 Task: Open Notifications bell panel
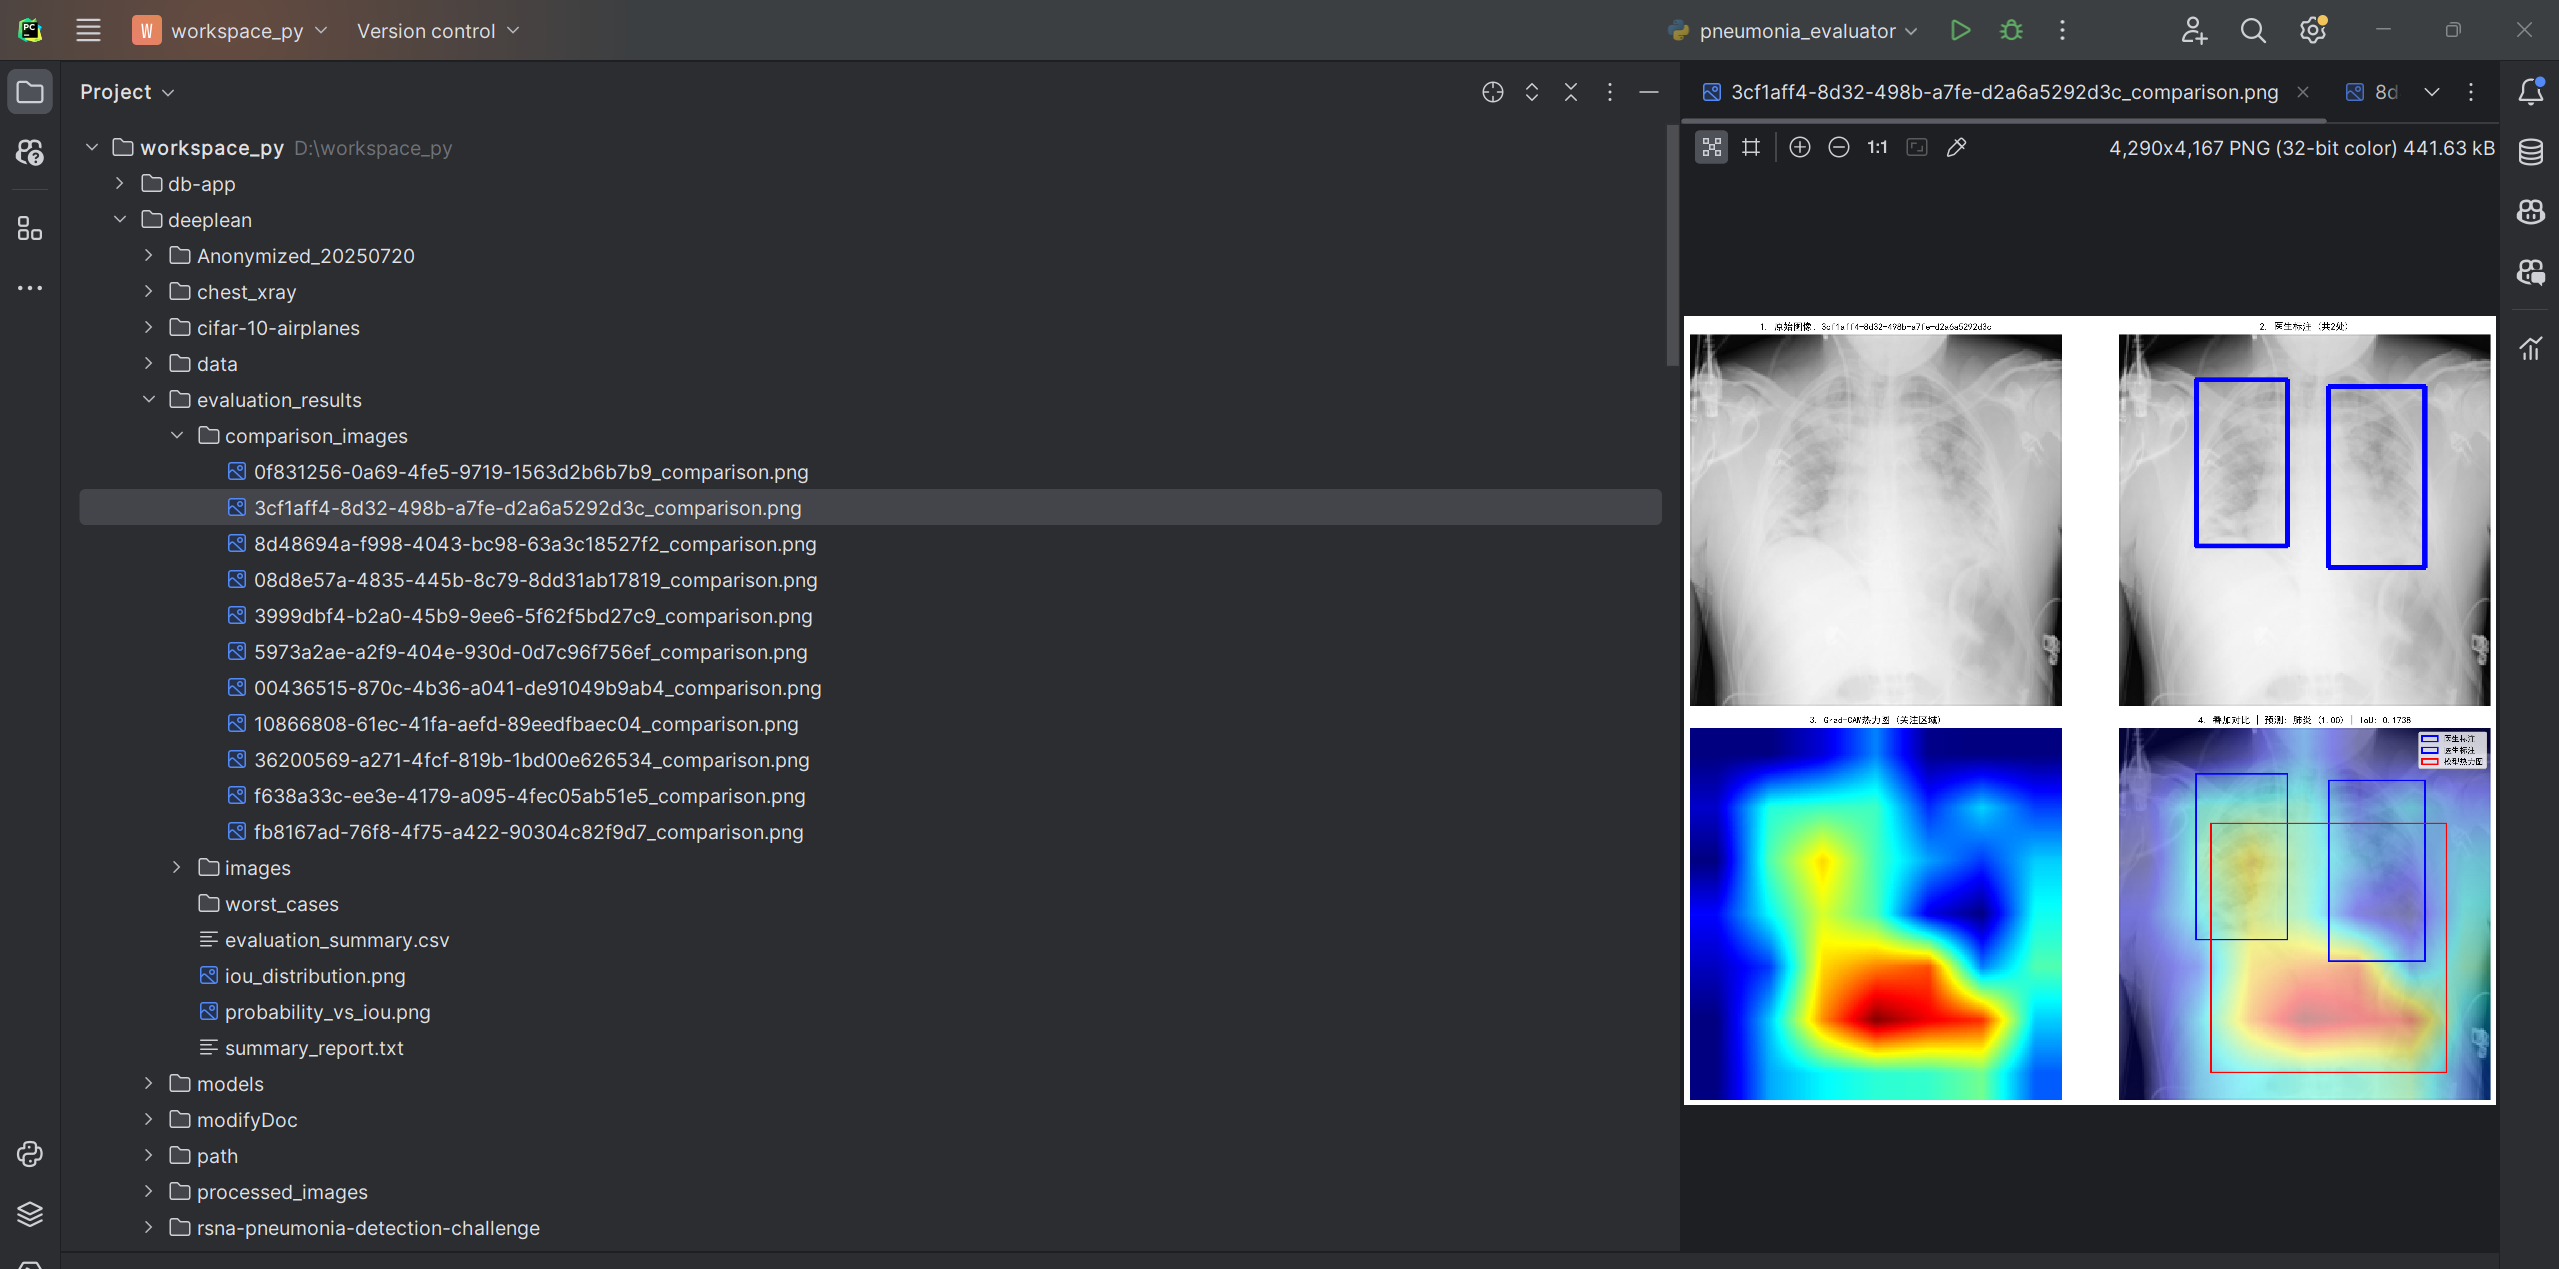2530,92
